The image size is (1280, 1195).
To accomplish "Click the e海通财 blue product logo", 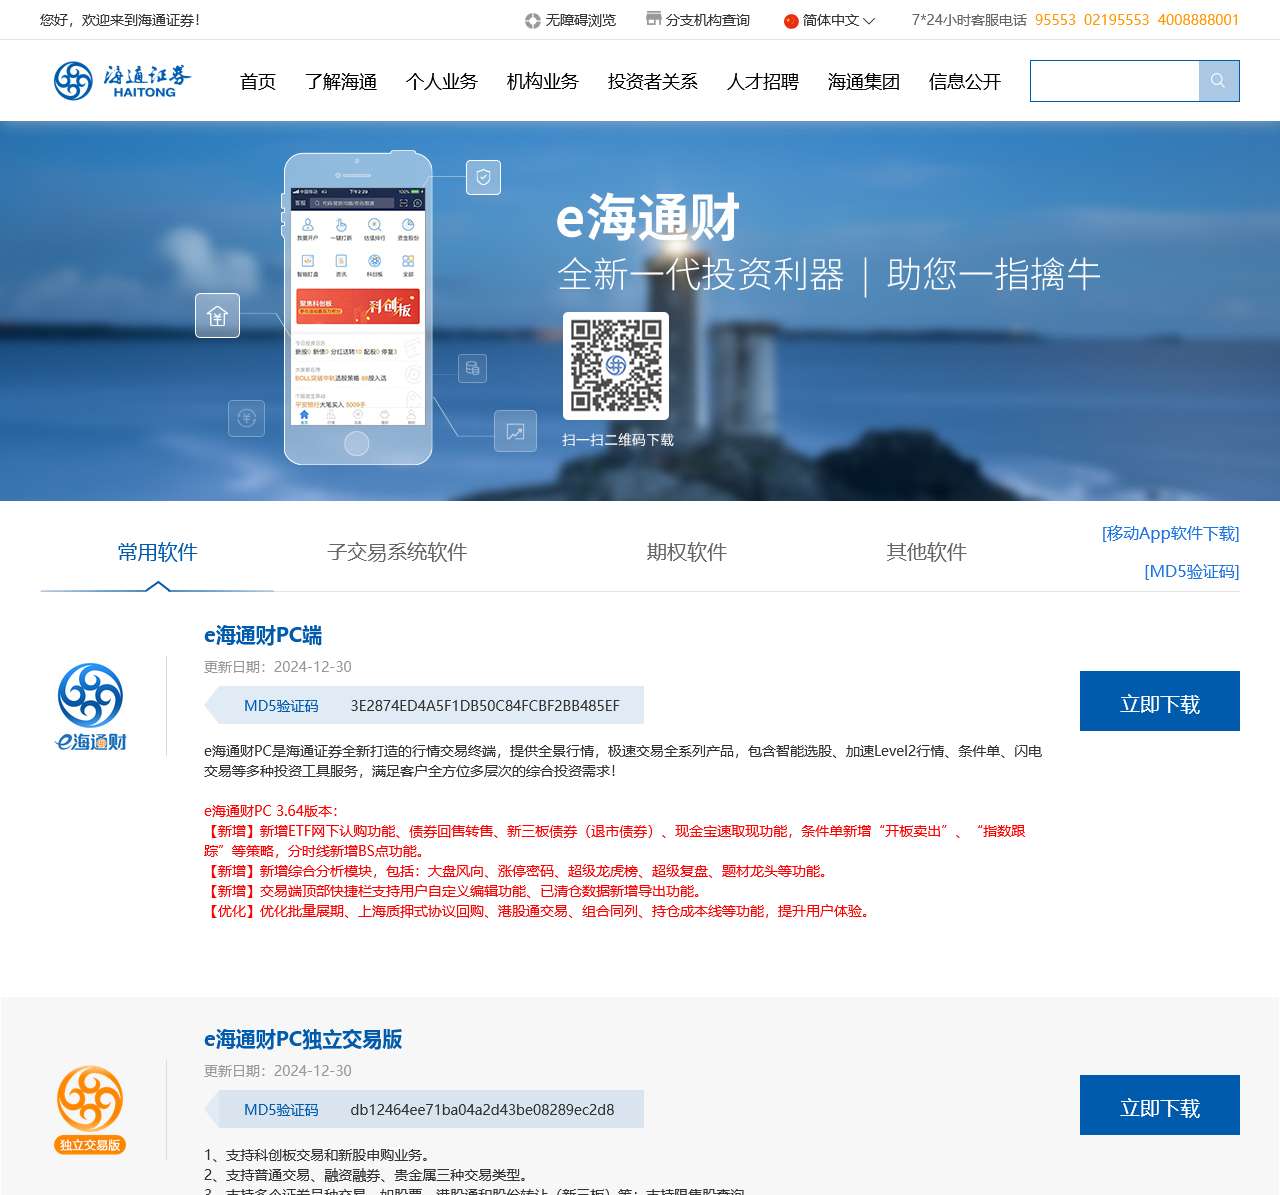I will (90, 706).
